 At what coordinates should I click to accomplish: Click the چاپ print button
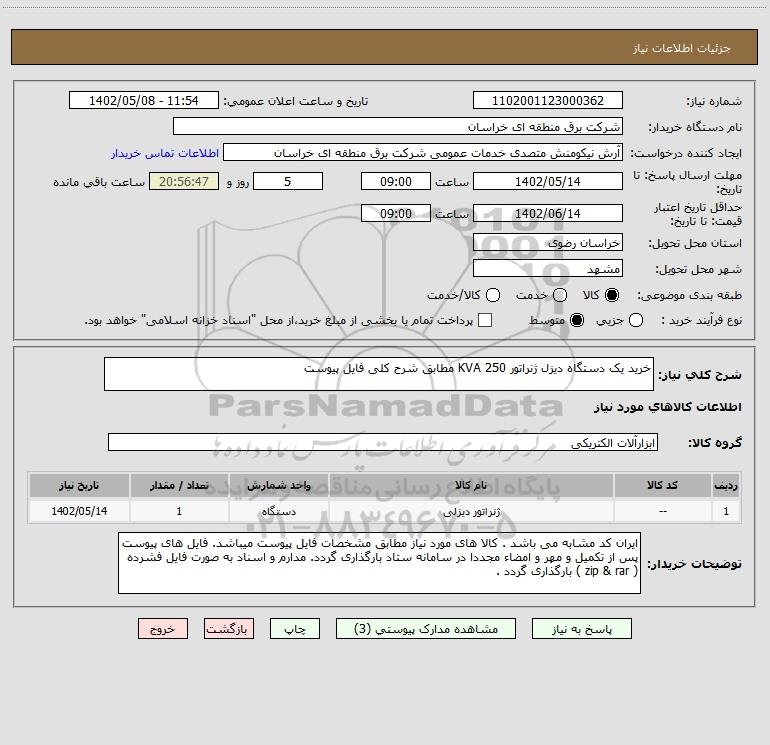pos(295,629)
